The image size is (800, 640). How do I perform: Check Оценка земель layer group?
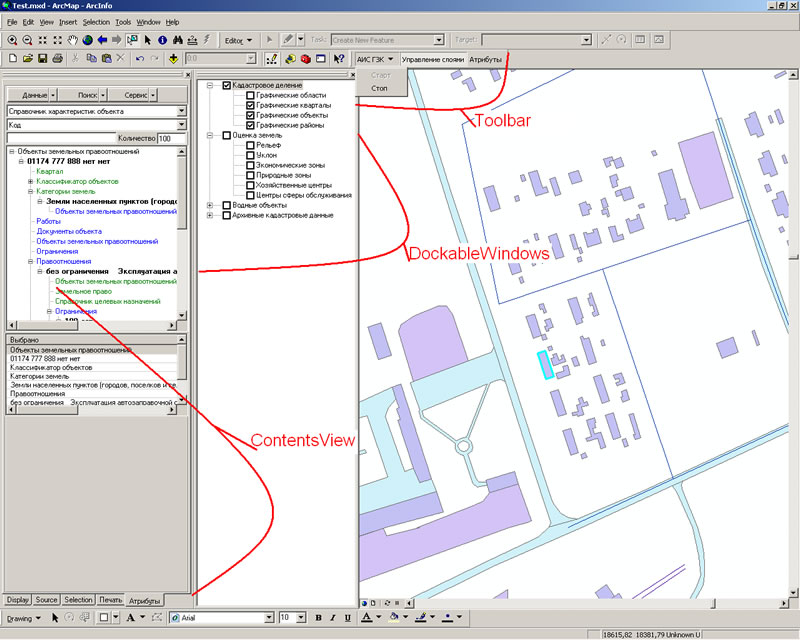[x=227, y=135]
